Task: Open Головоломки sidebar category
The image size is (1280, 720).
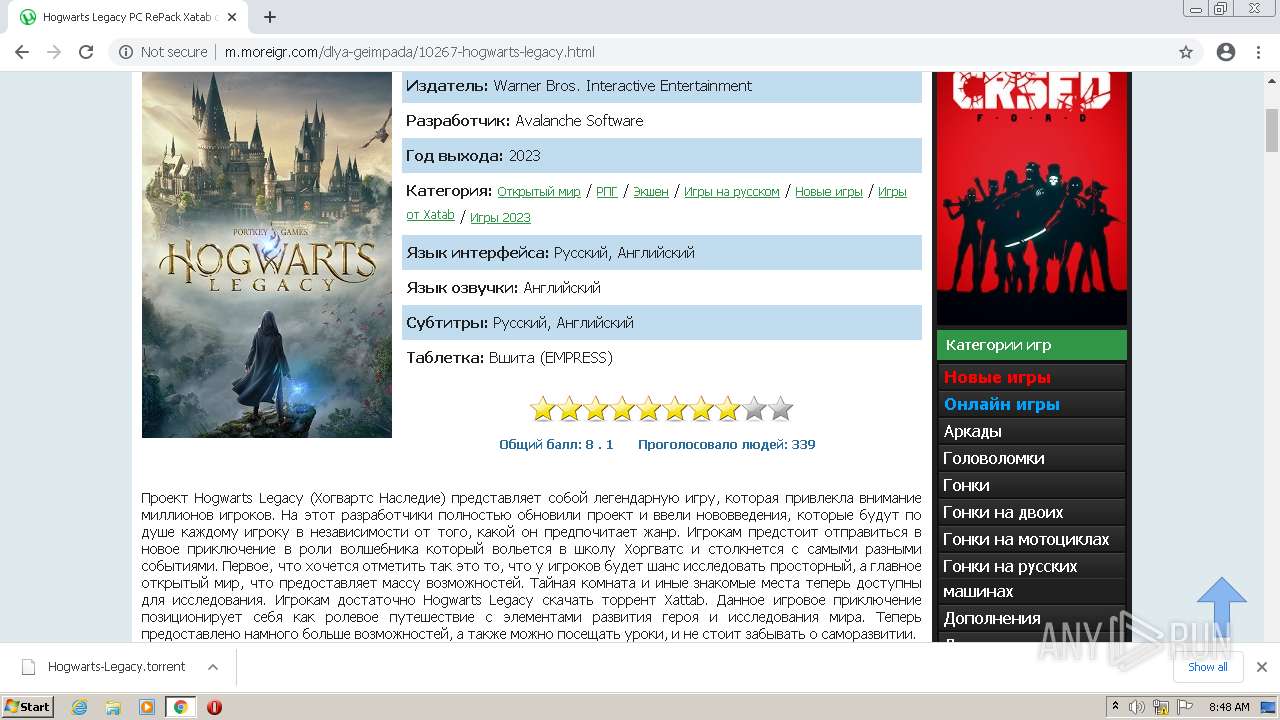Action: 1032,458
